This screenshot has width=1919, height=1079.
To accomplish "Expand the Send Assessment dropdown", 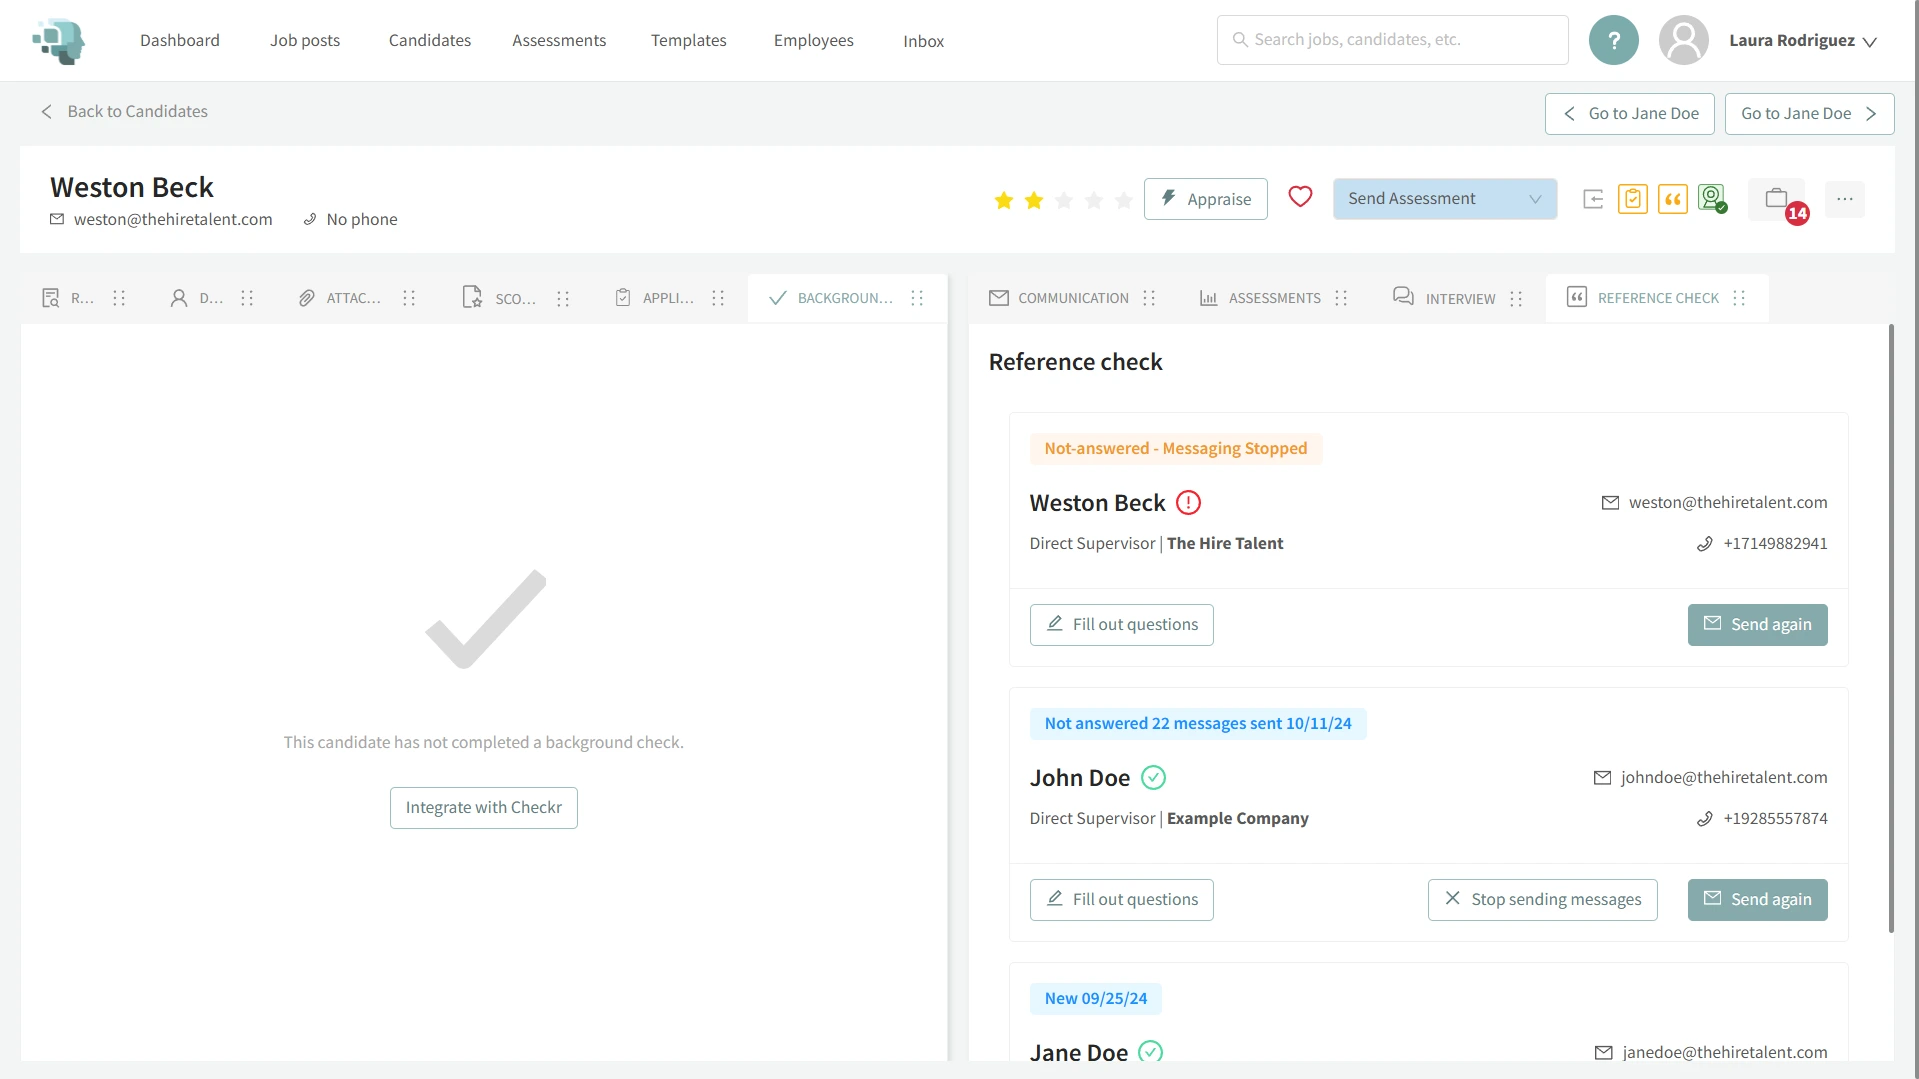I will pos(1535,199).
